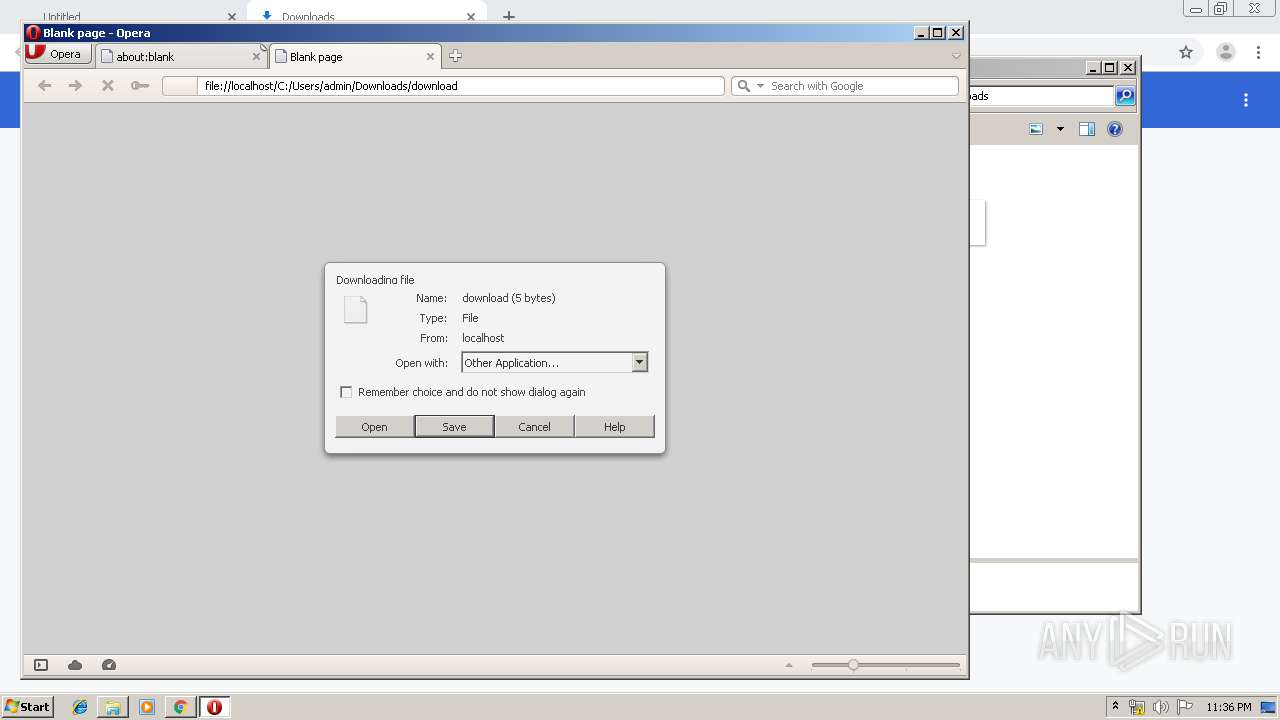Image resolution: width=1280 pixels, height=720 pixels.
Task: Open Opera password wand key icon
Action: (140, 86)
